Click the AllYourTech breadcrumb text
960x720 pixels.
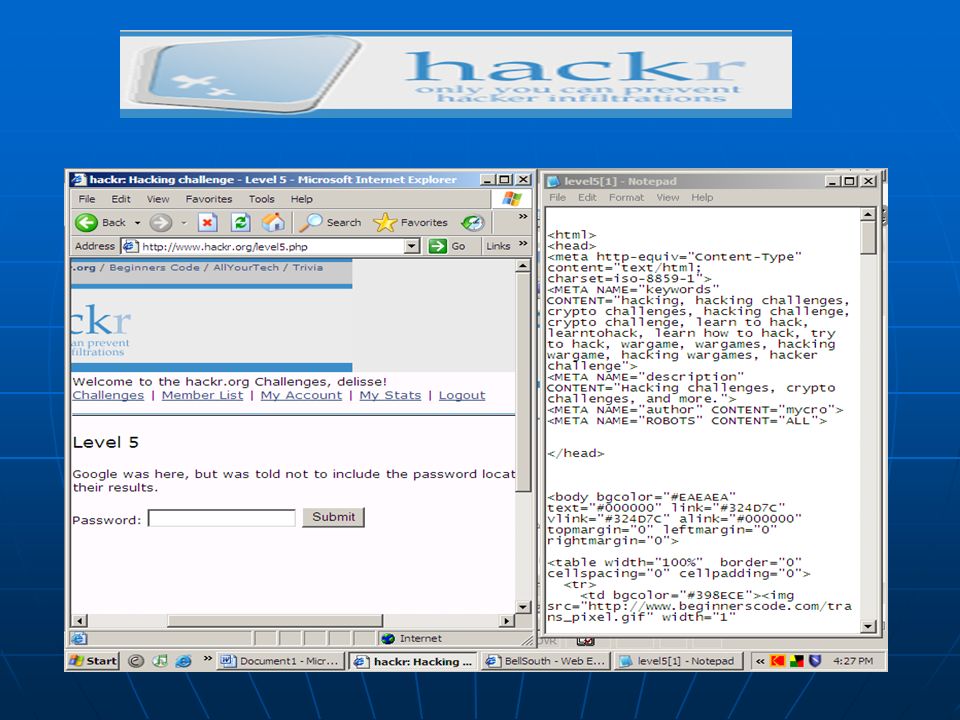pyautogui.click(x=246, y=268)
